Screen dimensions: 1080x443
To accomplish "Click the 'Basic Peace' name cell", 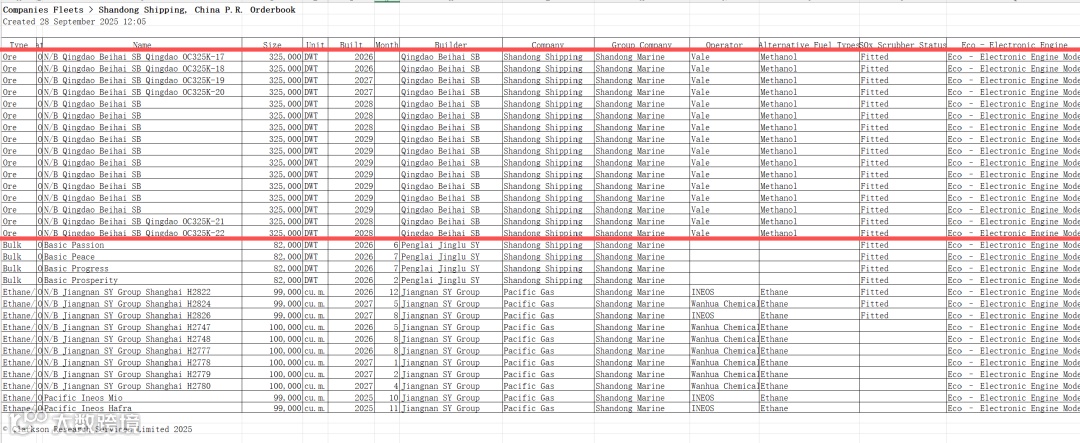I will coord(142,256).
